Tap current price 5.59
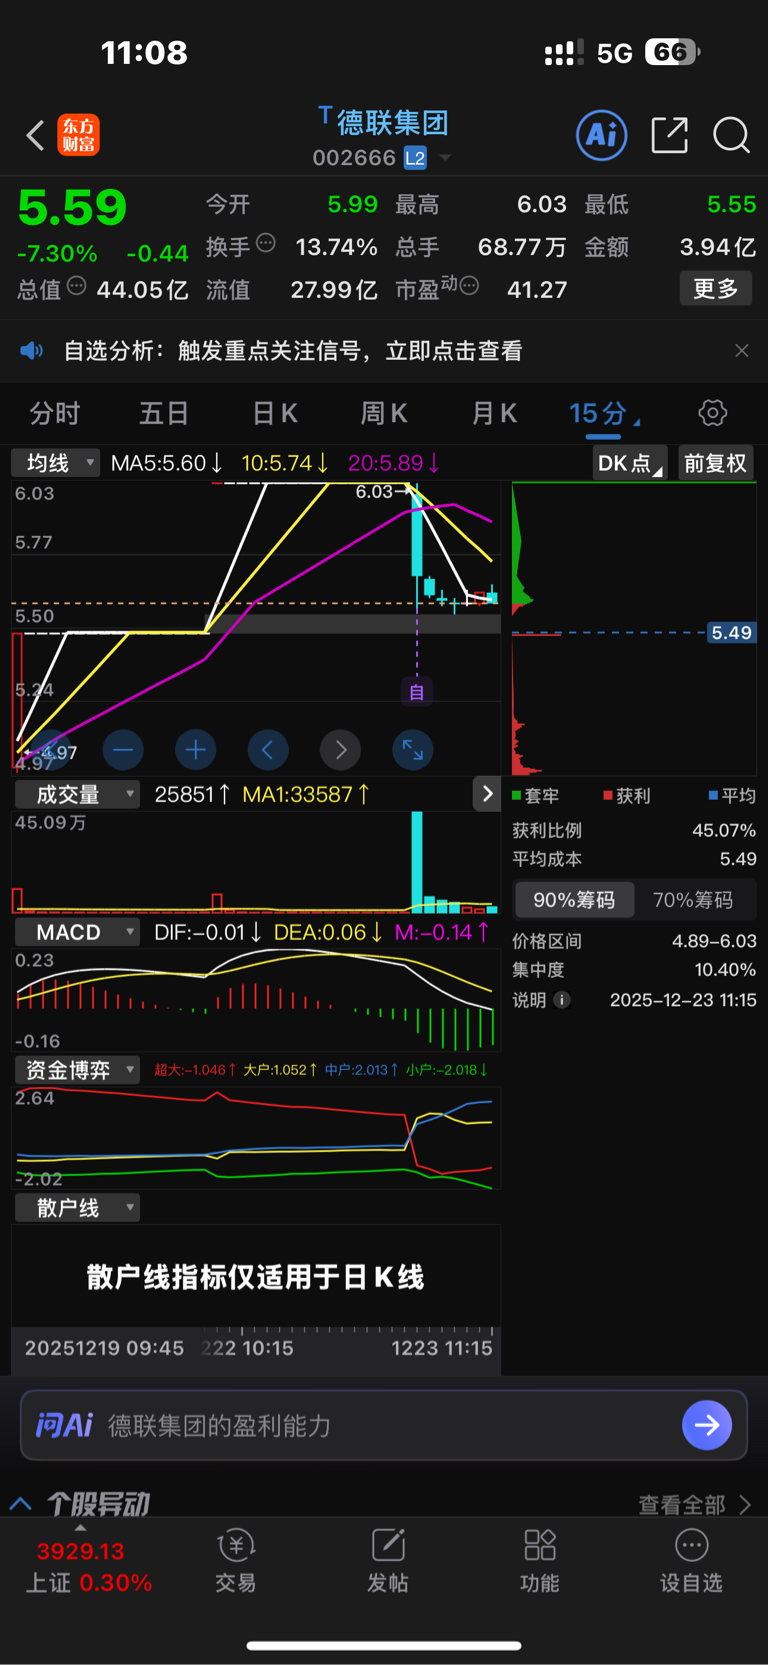 click(72, 208)
